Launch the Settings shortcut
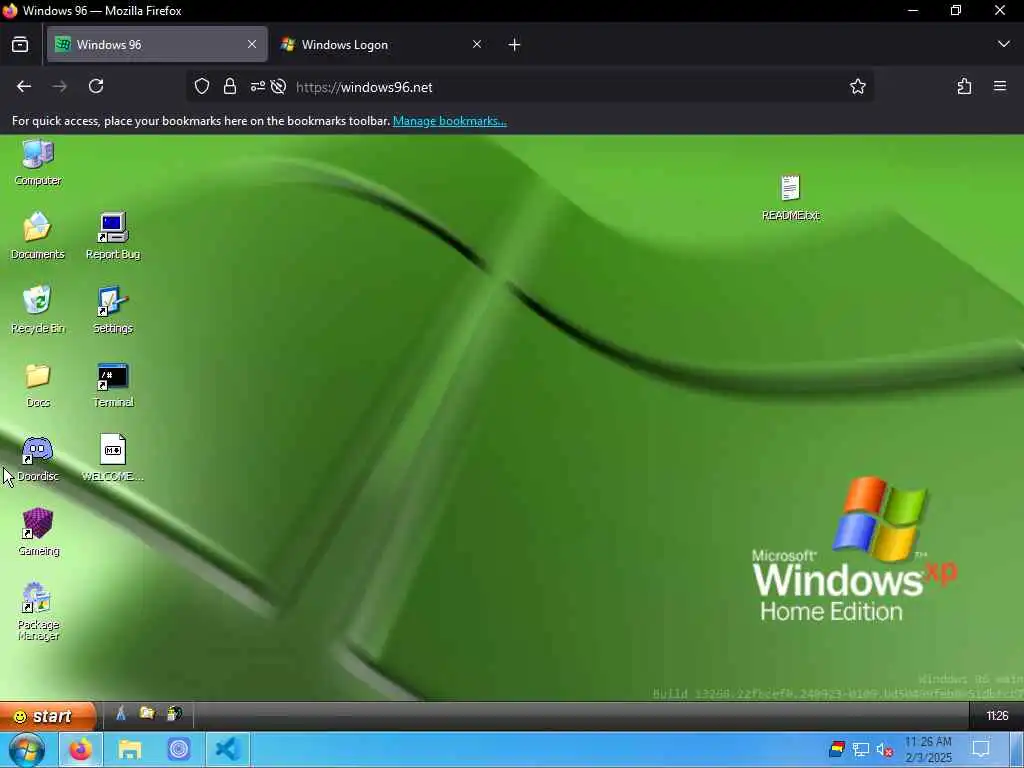Screen dimensions: 1024x768 pyautogui.click(x=112, y=310)
